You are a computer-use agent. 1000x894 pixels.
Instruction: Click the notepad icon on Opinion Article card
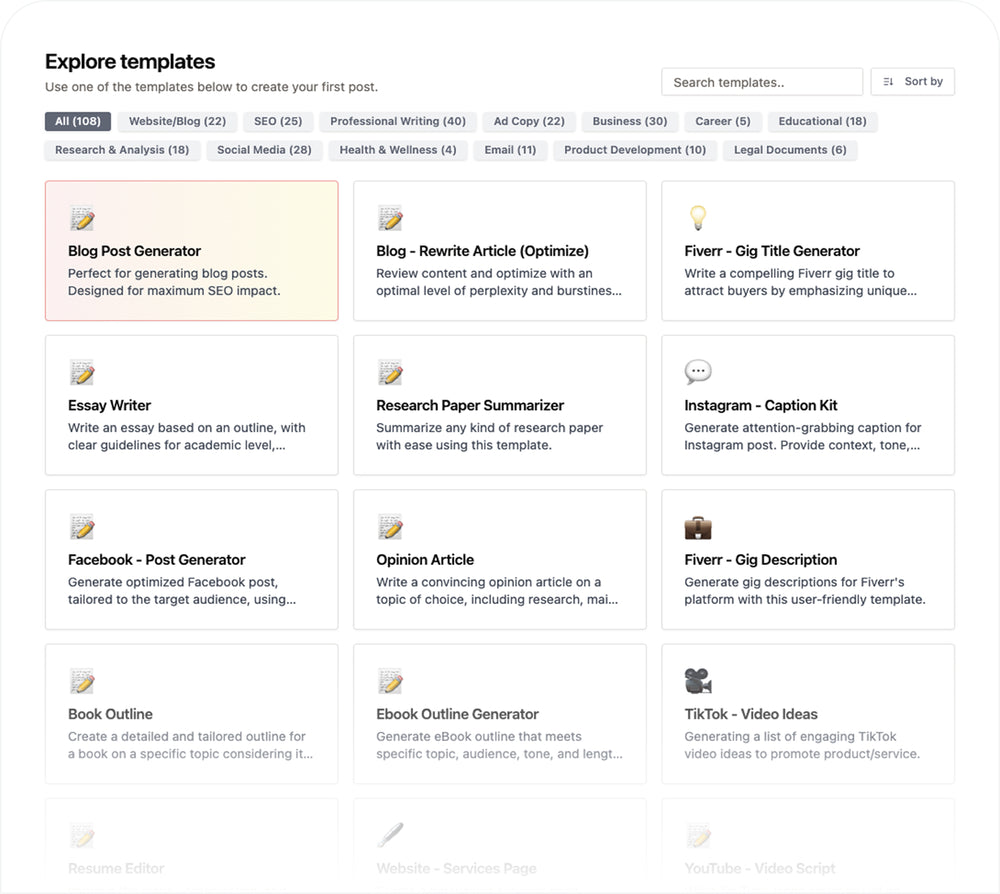pos(390,527)
